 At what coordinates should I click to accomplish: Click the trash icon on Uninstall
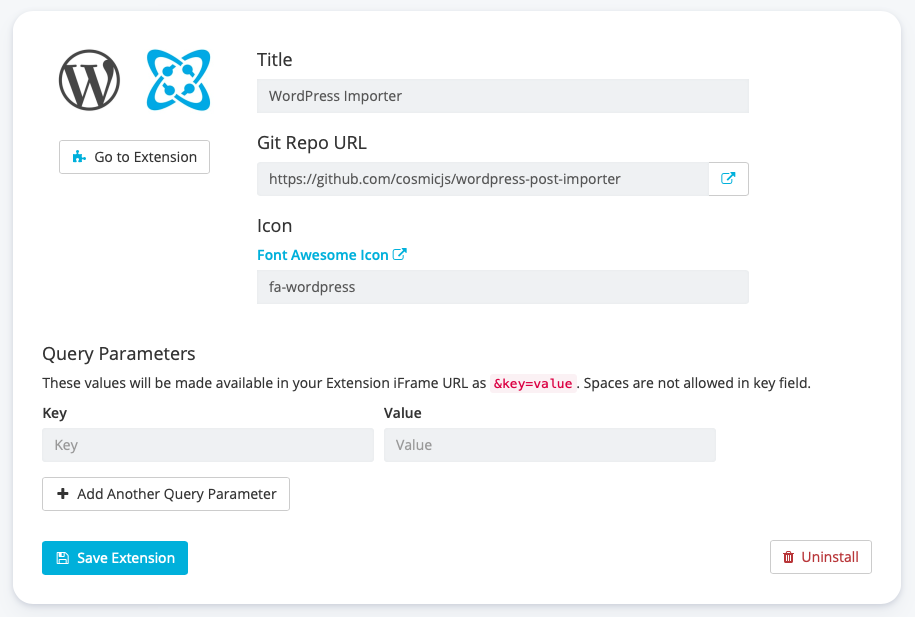tap(789, 557)
